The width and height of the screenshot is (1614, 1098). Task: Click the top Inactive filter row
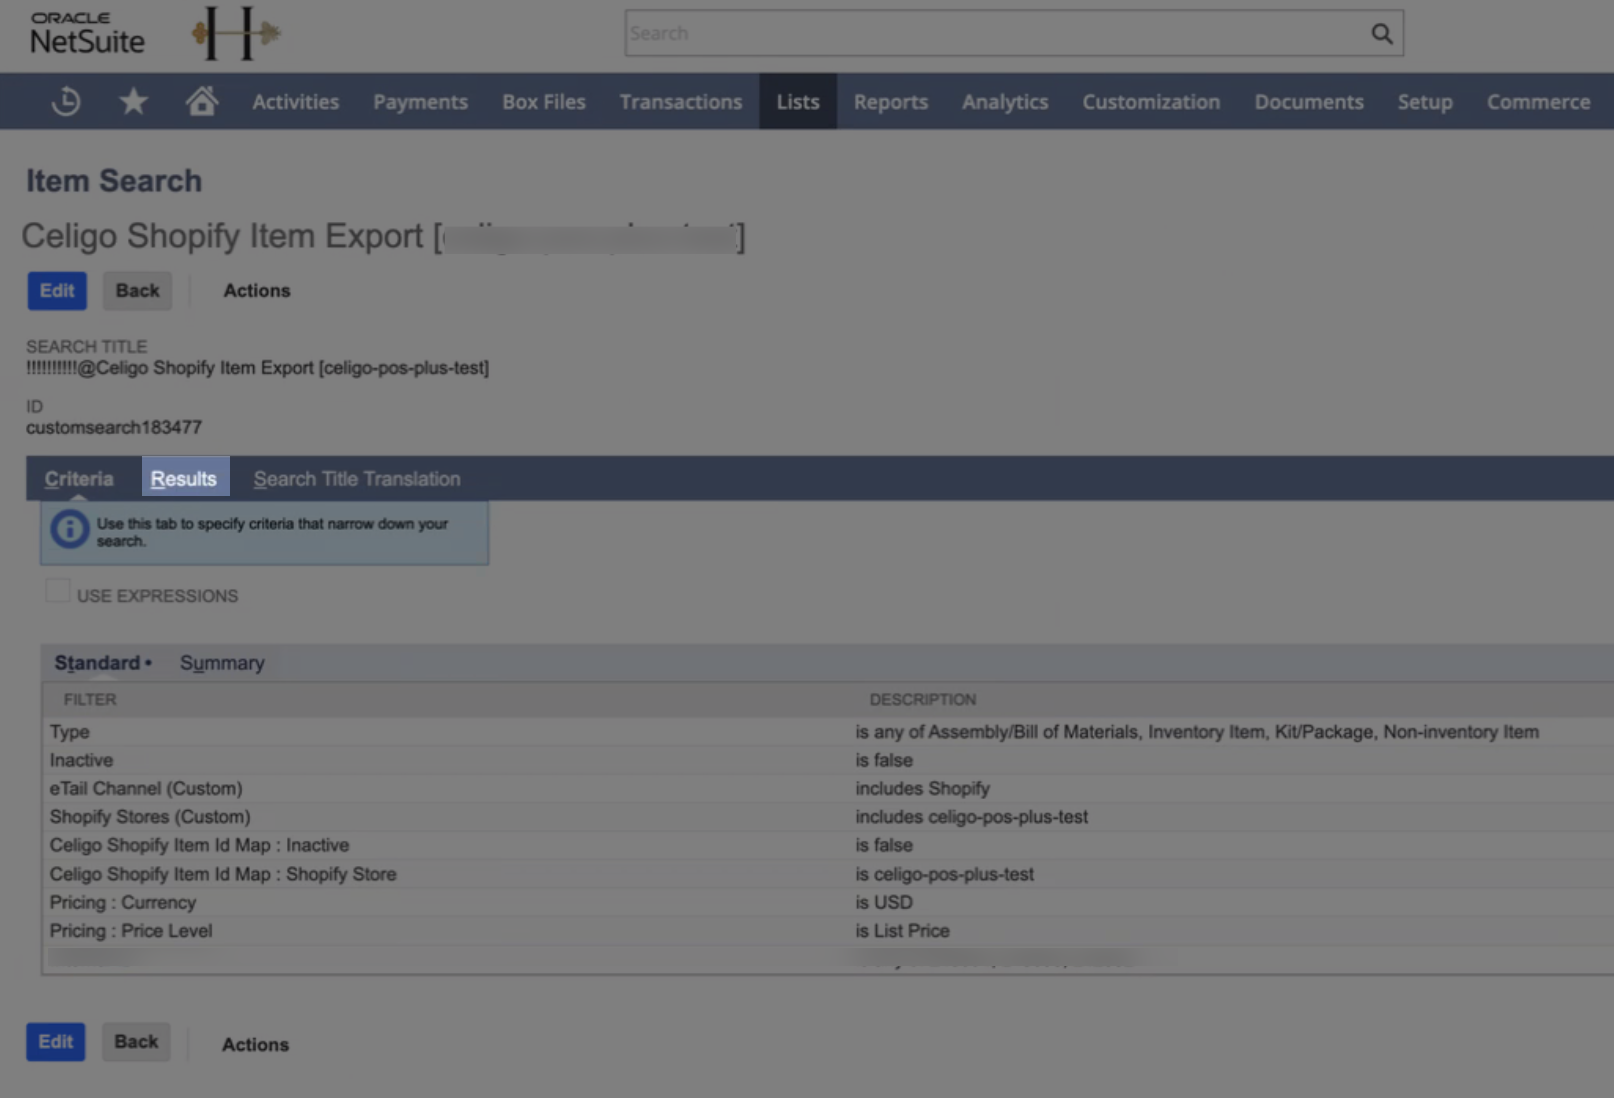click(828, 760)
